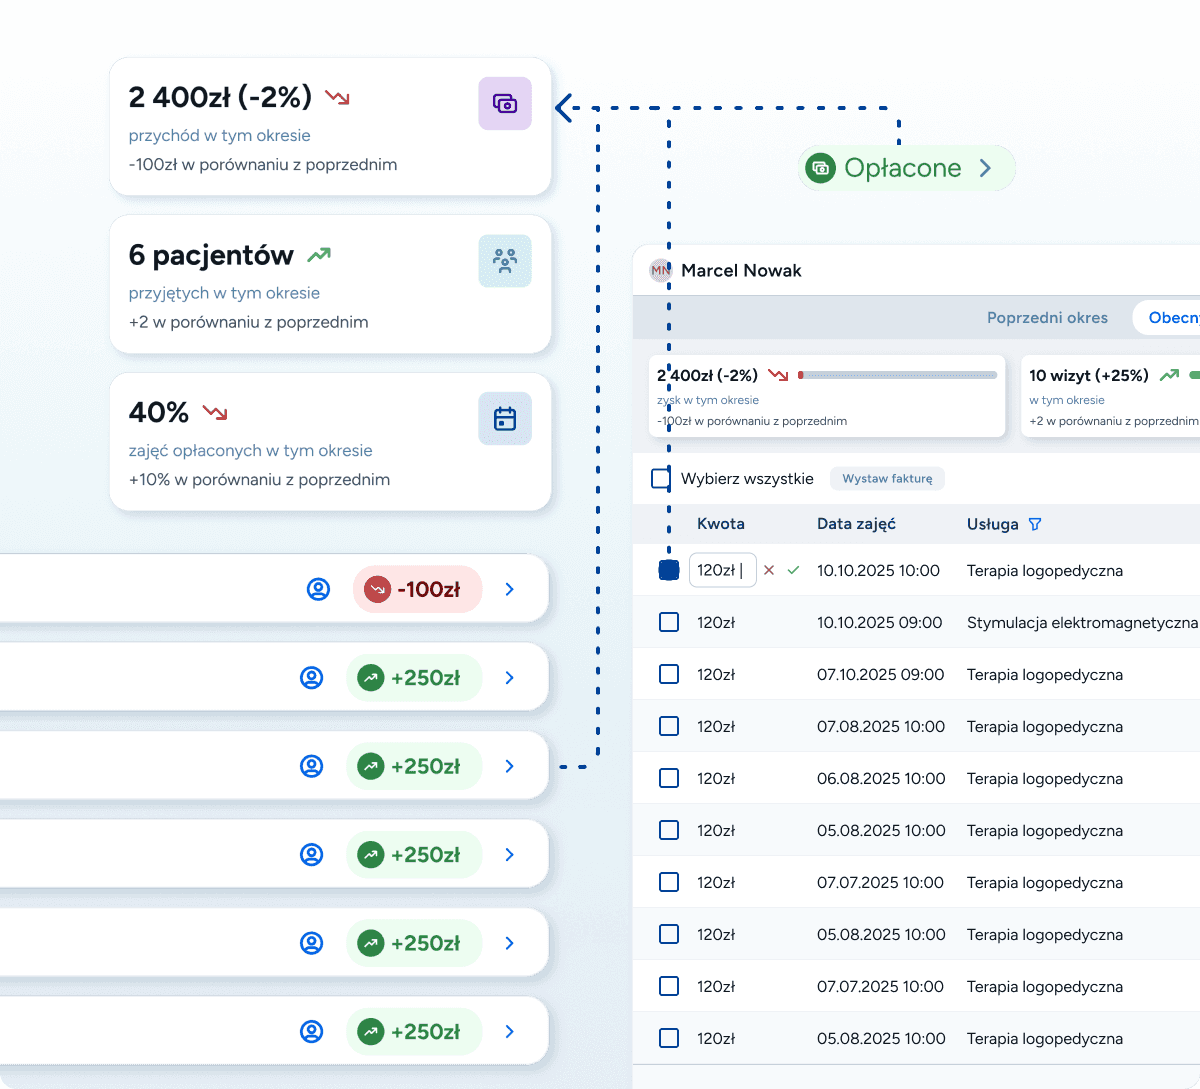Click the Marcel Nowak avatar
Screen dimensions: 1200x1089
660,270
